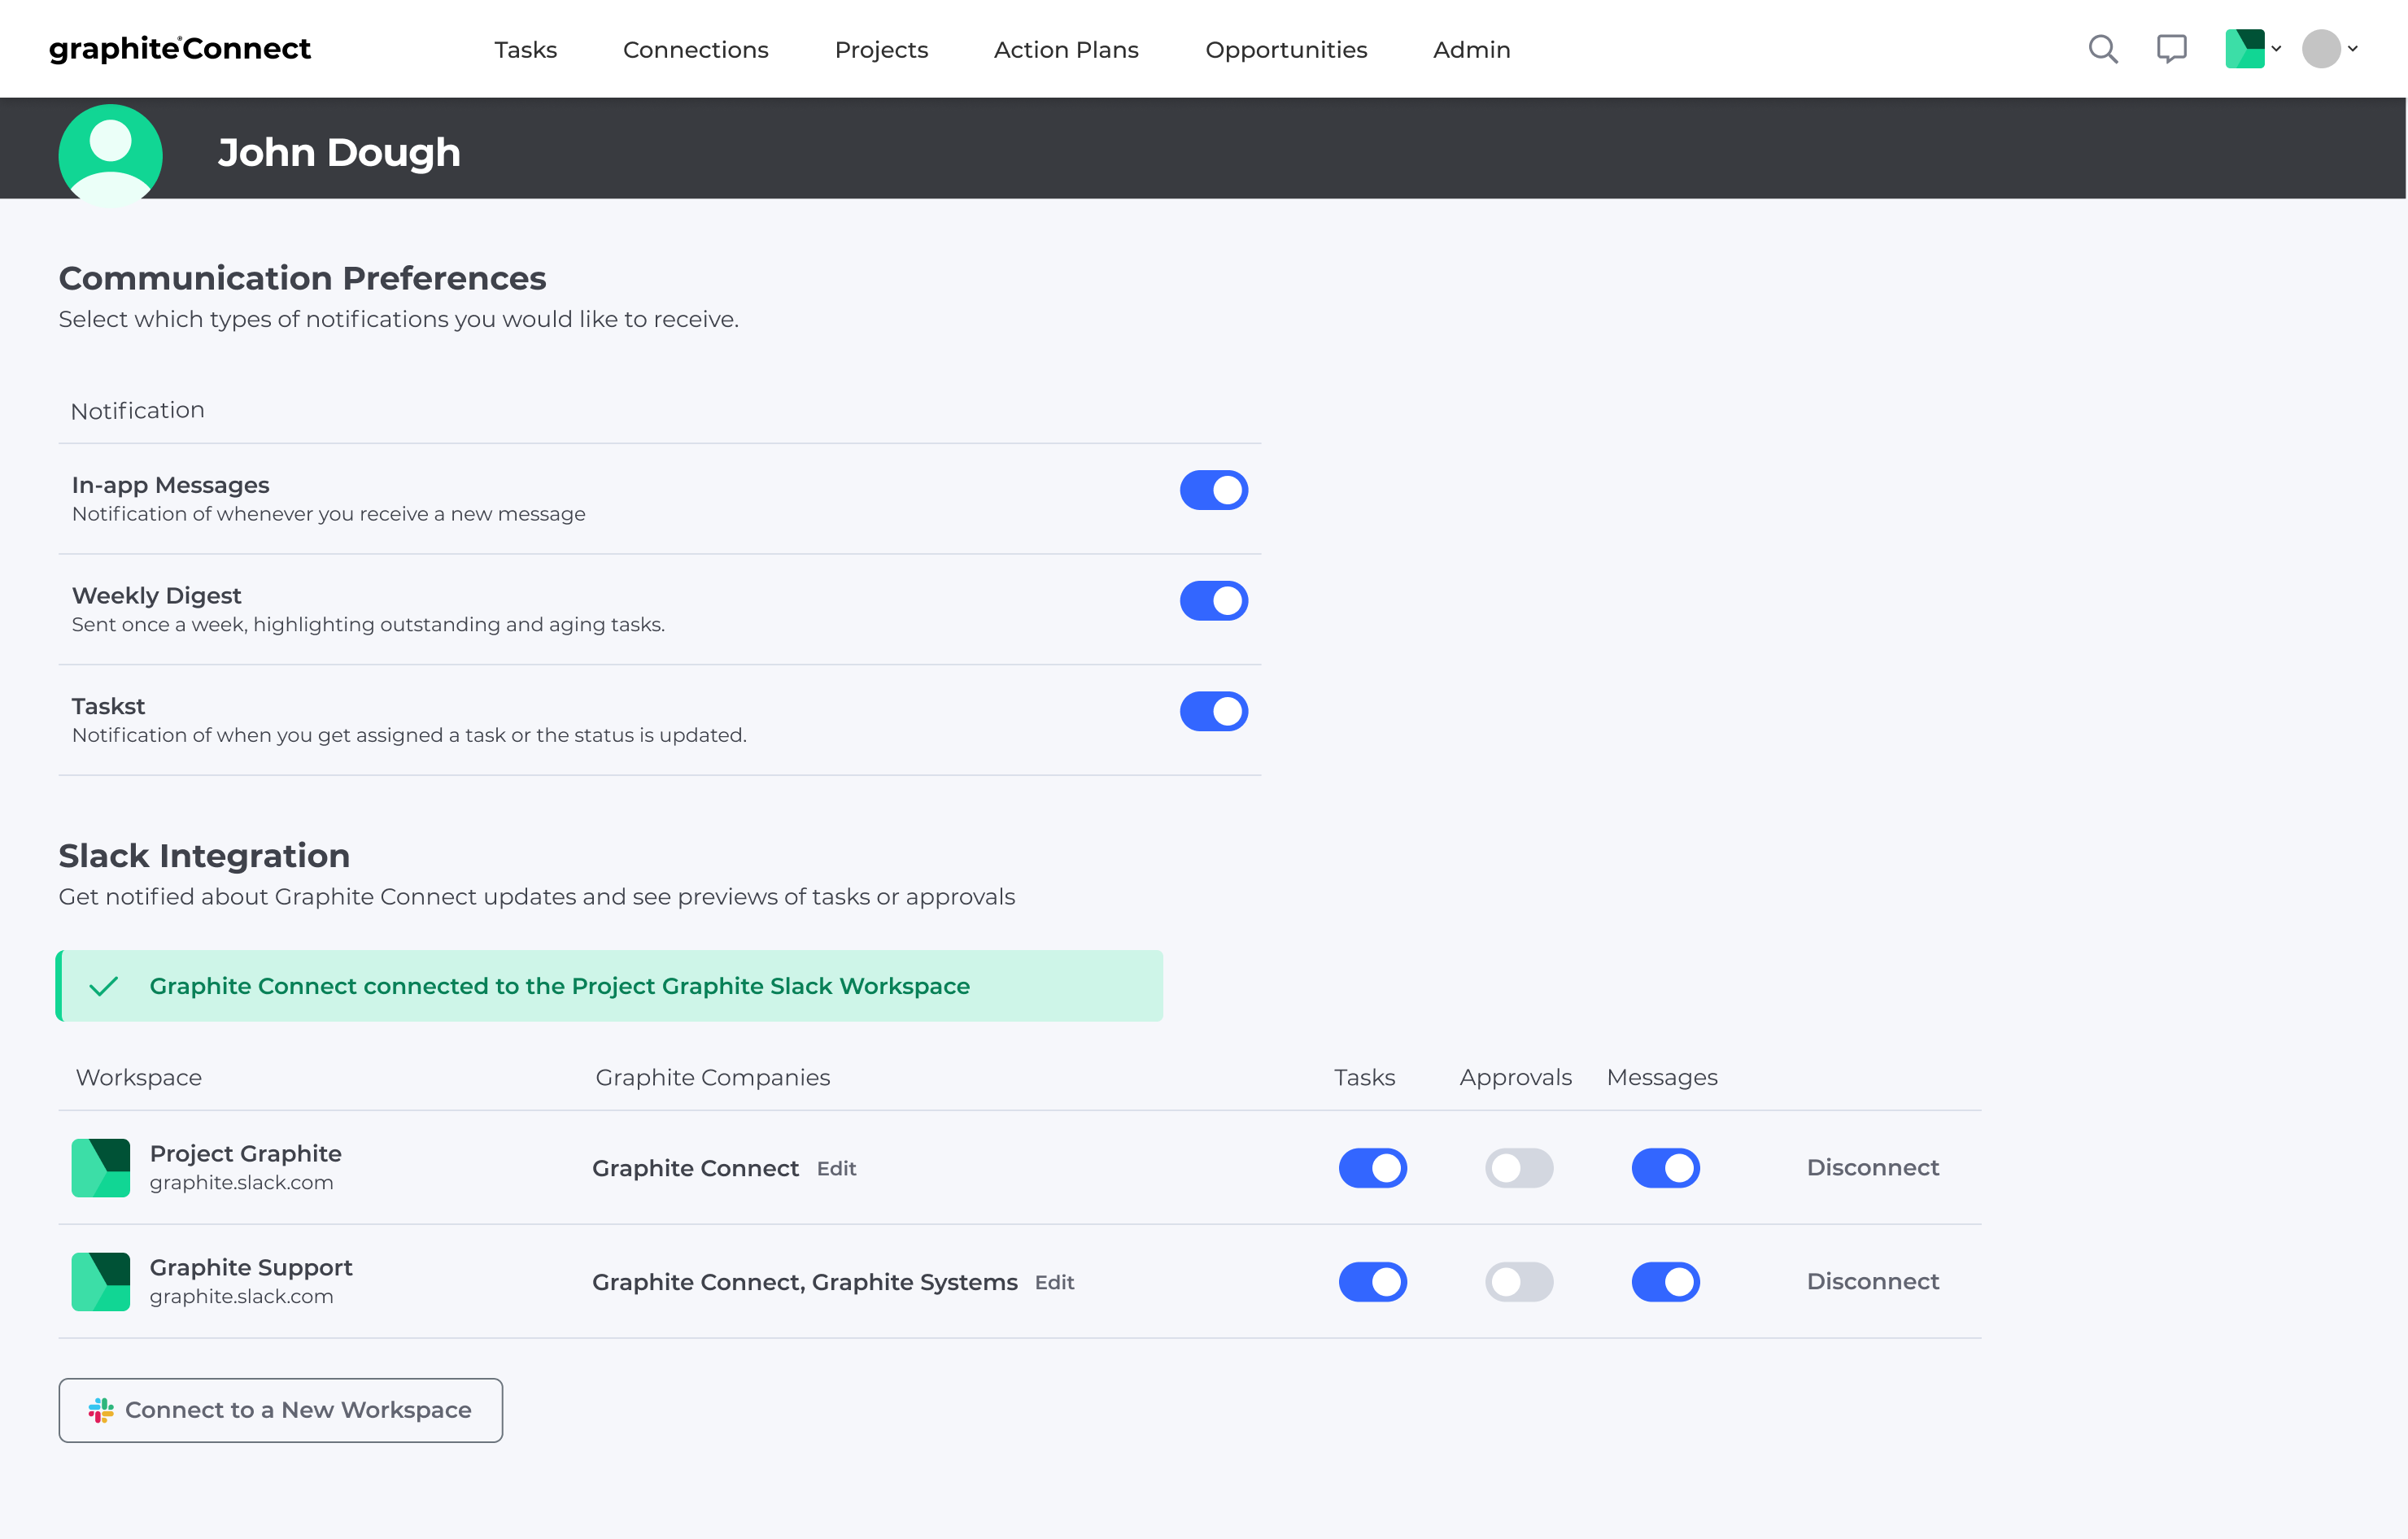Click the Weekly Digest label
This screenshot has width=2408, height=1539.
[x=156, y=595]
